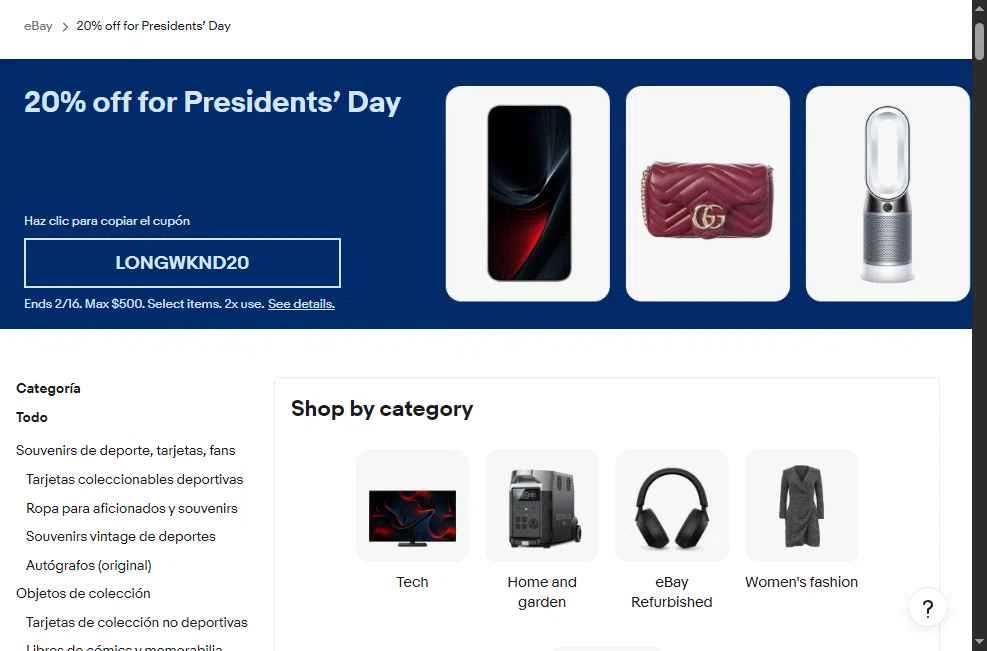The image size is (987, 651).
Task: Select Autógrafos (original) subcategory
Action: pos(88,565)
